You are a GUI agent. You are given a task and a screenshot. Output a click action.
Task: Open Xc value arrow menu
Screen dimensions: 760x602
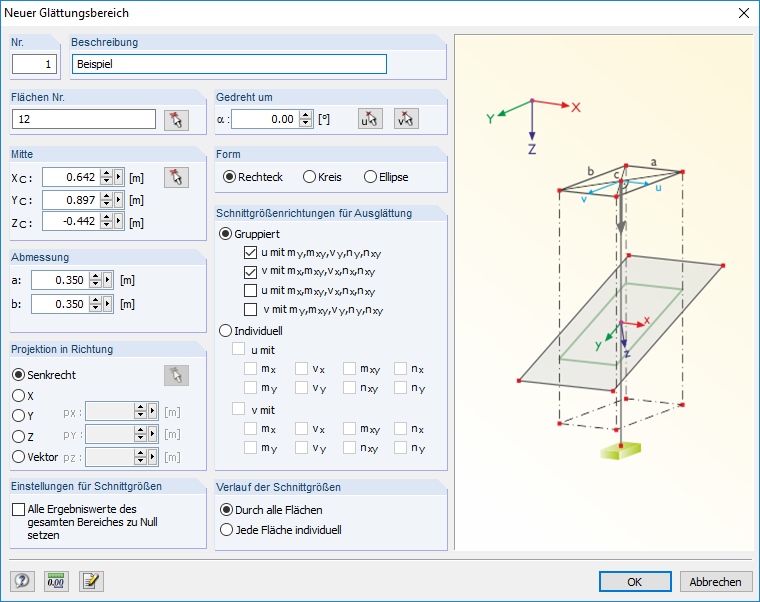(119, 177)
